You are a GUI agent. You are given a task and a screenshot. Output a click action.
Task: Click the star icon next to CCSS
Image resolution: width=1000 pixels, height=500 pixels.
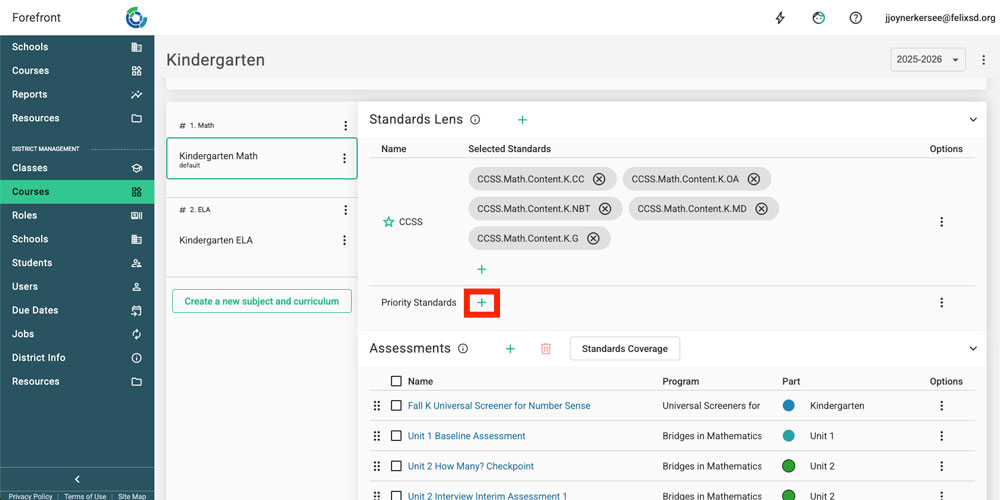click(389, 222)
